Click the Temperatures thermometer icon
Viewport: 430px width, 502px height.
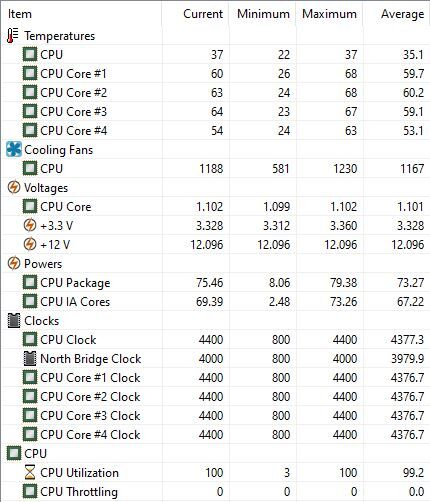point(13,36)
